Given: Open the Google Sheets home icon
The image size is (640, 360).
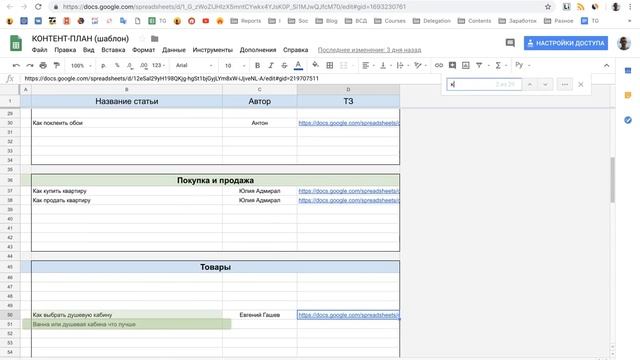Looking at the screenshot, I should coord(16,43).
